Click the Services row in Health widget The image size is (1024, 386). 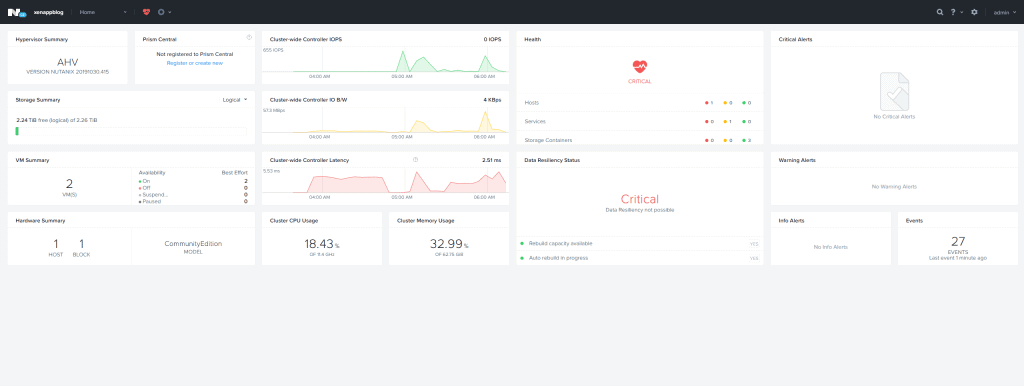[640, 121]
